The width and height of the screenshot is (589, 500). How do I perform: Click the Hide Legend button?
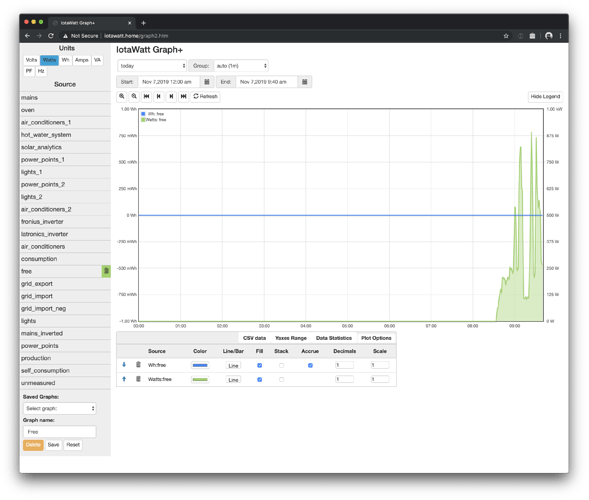pos(545,97)
